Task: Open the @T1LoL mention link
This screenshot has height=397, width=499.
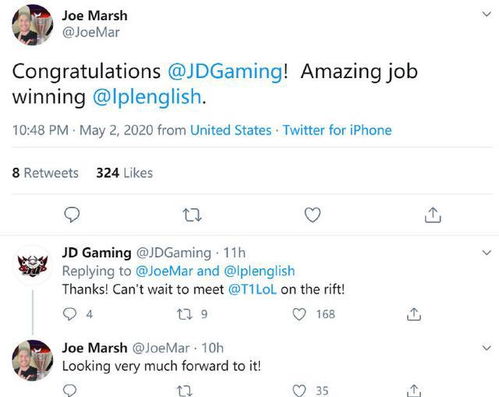Action: [x=252, y=289]
